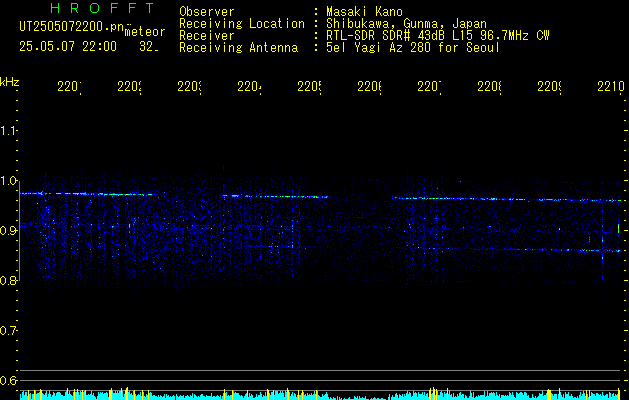Click the cyan signal level graph at bottom
629x400 pixels.
321,394
